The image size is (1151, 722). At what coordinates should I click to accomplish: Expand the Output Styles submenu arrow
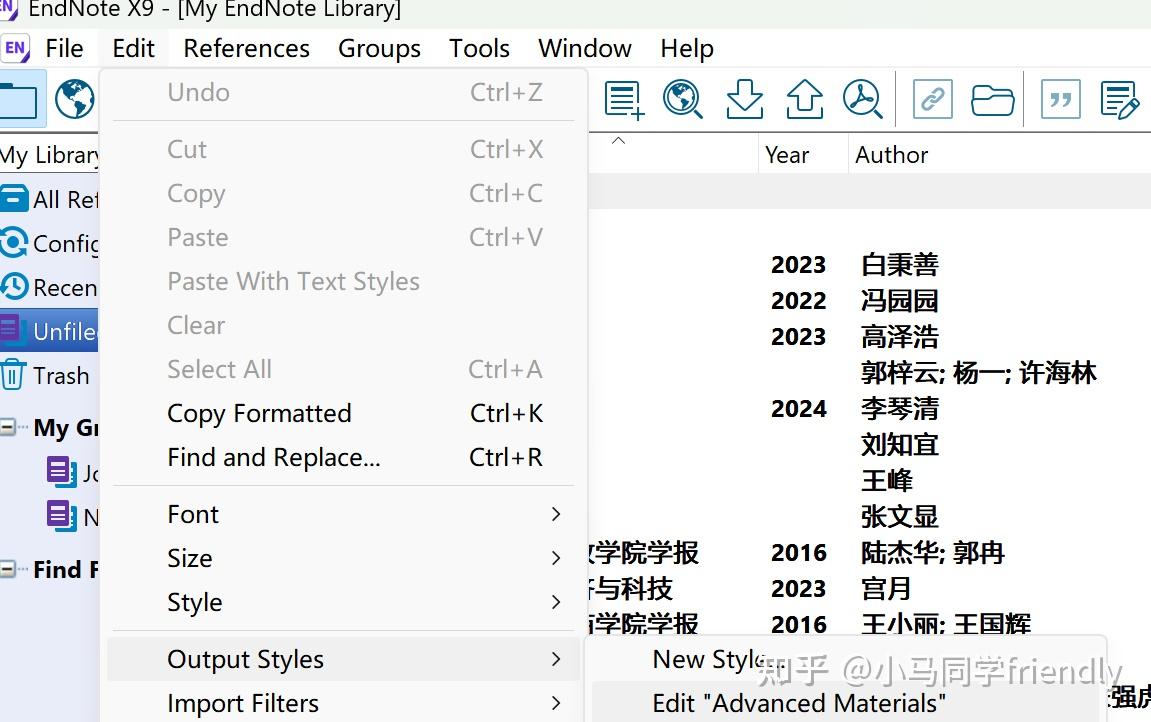[556, 659]
